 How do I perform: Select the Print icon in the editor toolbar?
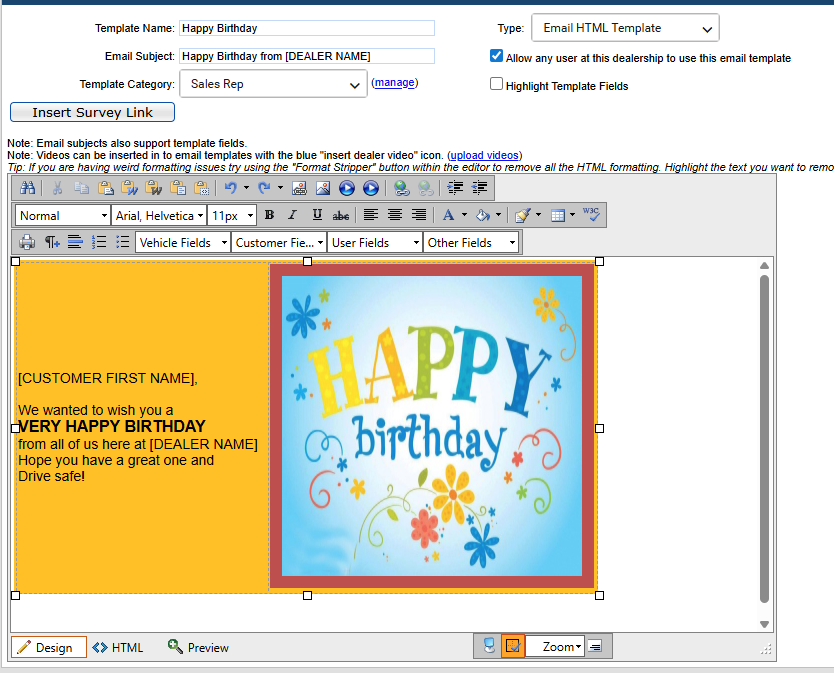(26, 241)
